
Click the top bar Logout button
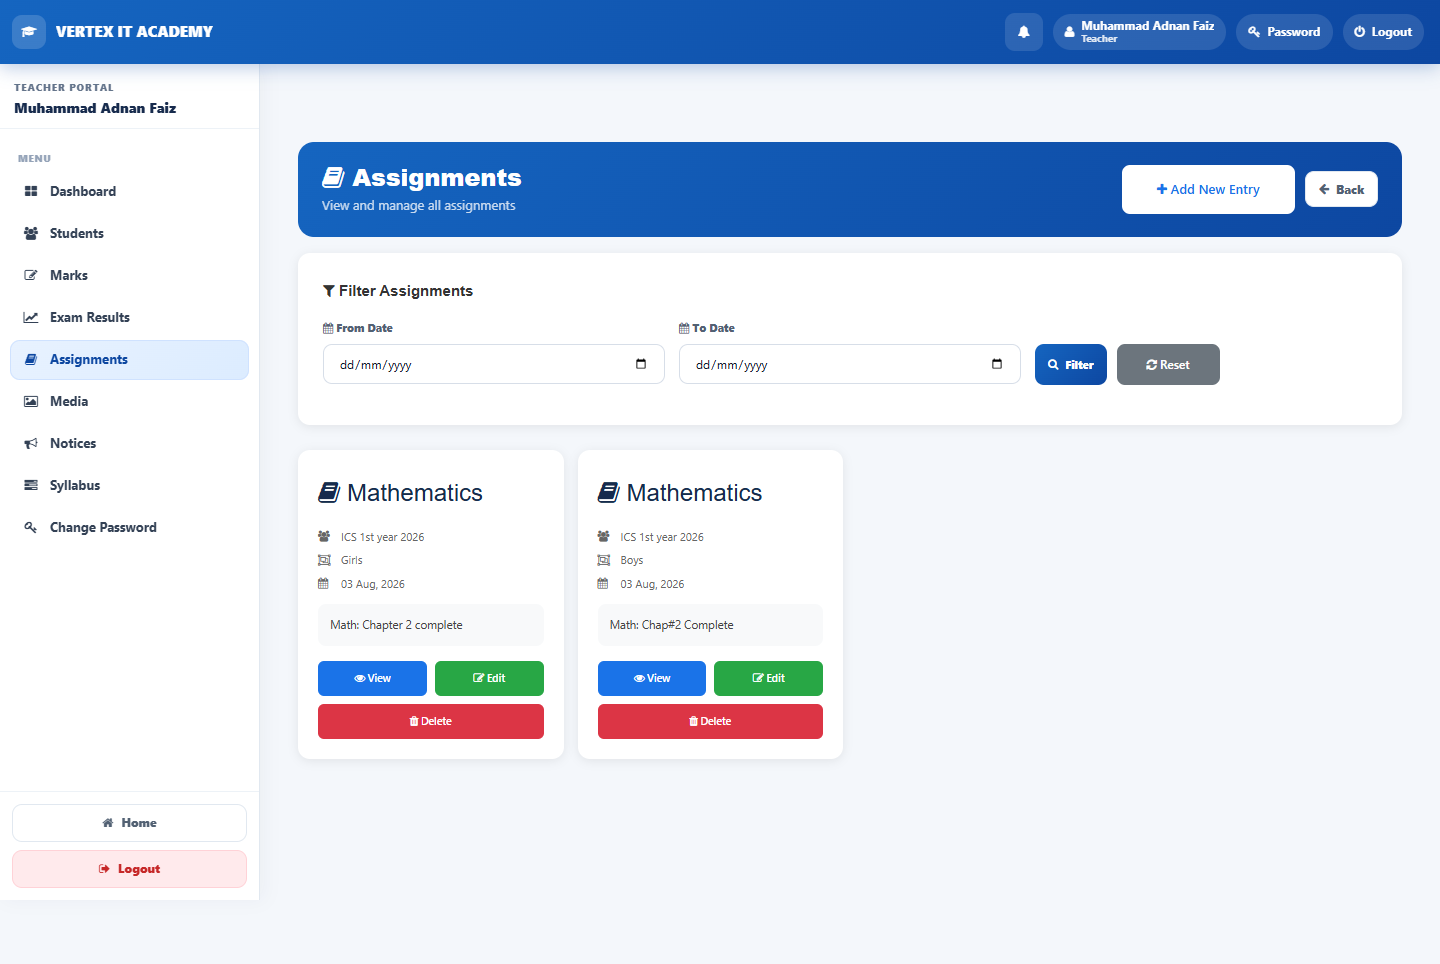point(1383,32)
